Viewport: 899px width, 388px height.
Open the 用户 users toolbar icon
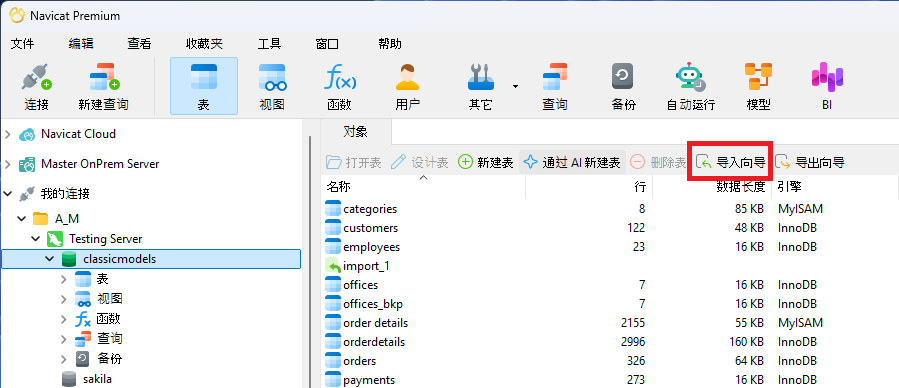coord(408,87)
